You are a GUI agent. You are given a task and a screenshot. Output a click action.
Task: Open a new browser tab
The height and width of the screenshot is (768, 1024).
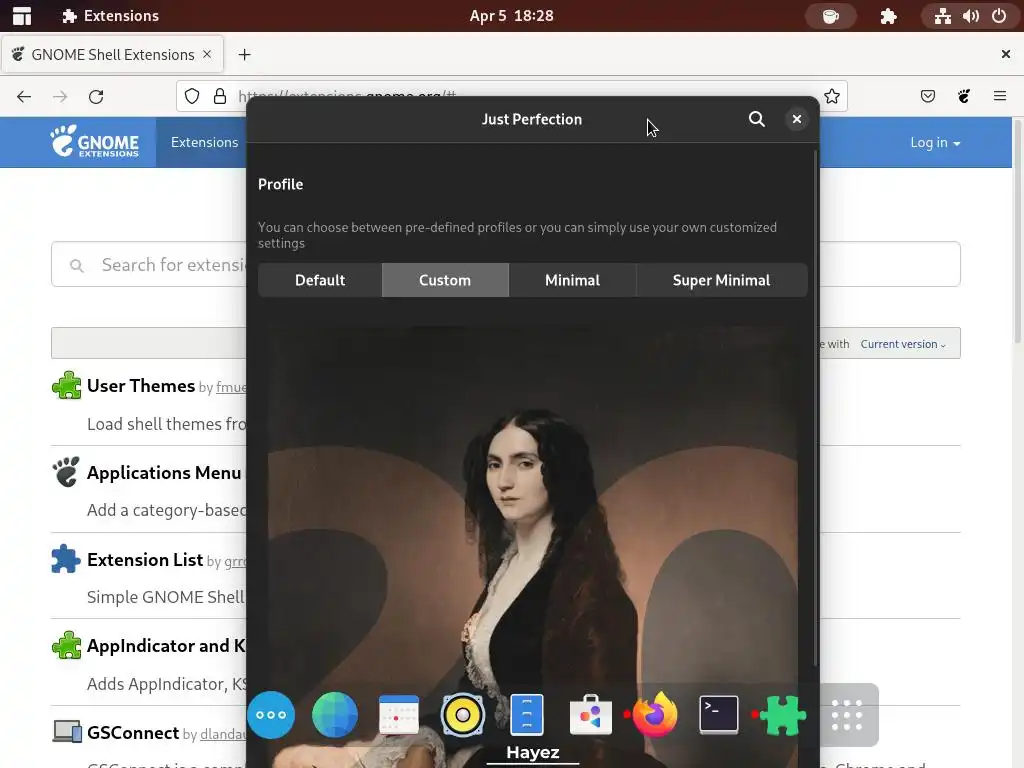coord(244,54)
